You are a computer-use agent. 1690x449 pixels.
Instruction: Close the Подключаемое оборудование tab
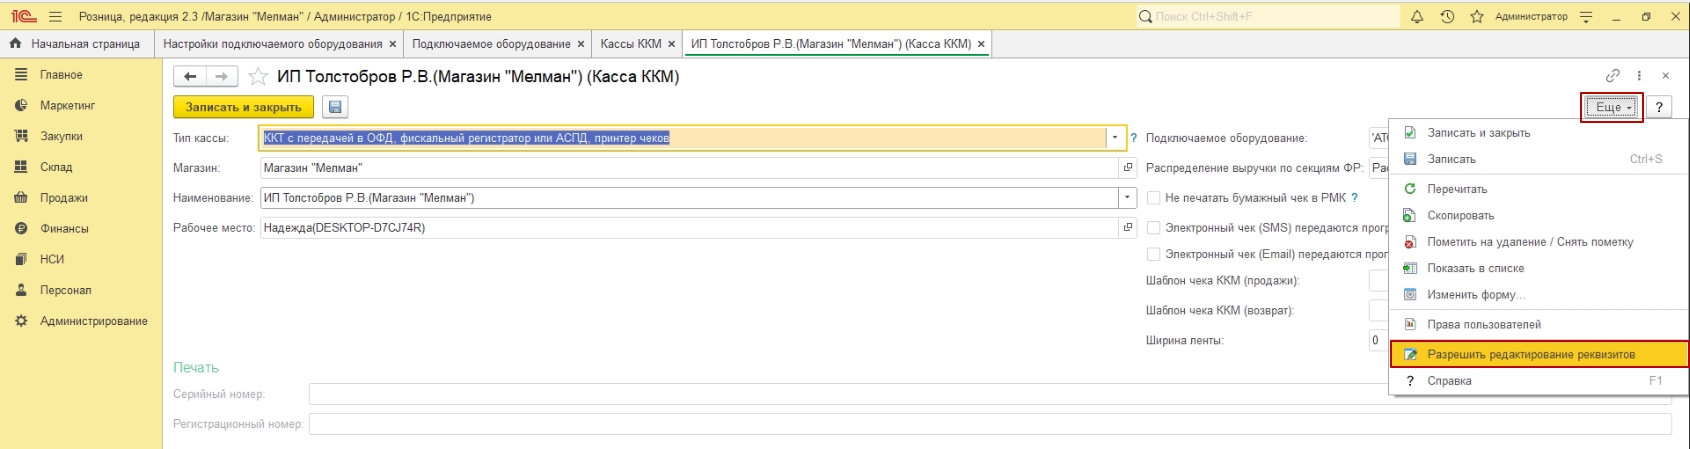pyautogui.click(x=580, y=44)
